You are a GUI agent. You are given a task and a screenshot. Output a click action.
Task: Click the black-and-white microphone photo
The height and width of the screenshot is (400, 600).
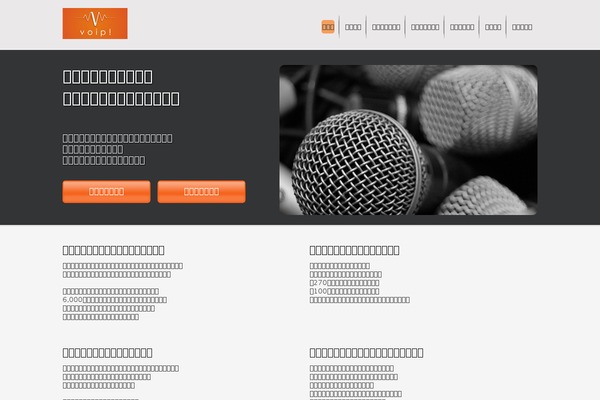408,140
